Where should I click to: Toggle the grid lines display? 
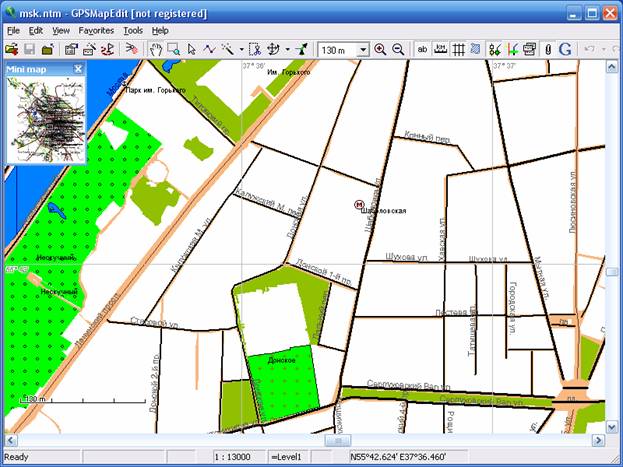click(x=458, y=48)
